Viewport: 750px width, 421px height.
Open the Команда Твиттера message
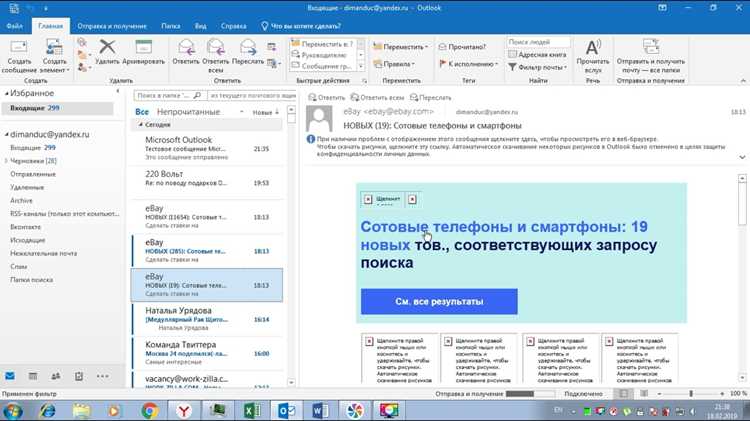pos(207,353)
